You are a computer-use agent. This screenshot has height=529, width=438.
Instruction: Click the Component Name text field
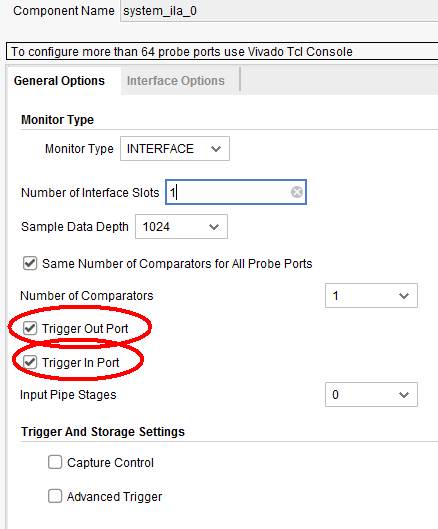(279, 11)
